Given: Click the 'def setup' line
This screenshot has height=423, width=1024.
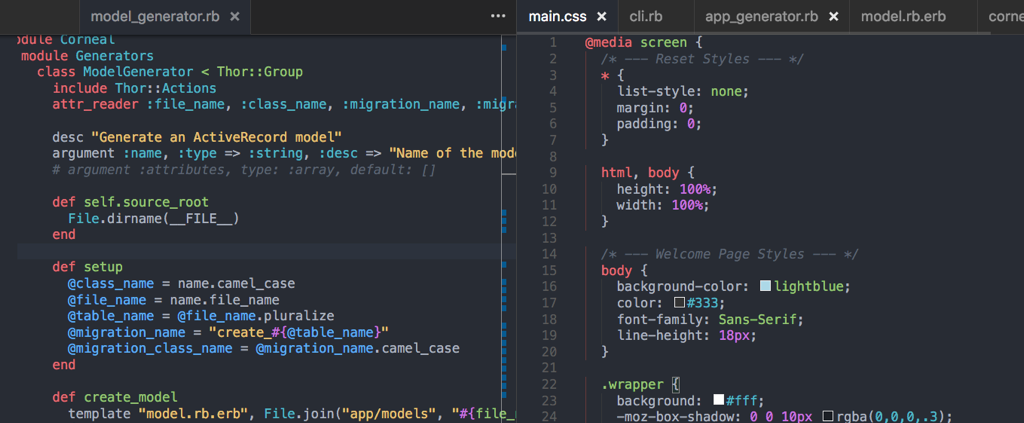Looking at the screenshot, I should 88,267.
